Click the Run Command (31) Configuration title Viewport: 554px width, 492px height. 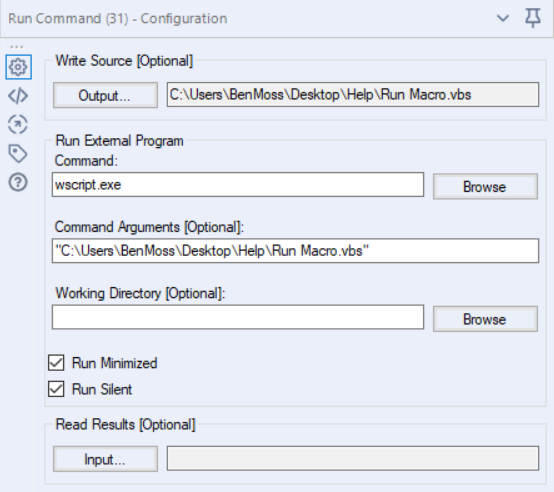point(118,18)
